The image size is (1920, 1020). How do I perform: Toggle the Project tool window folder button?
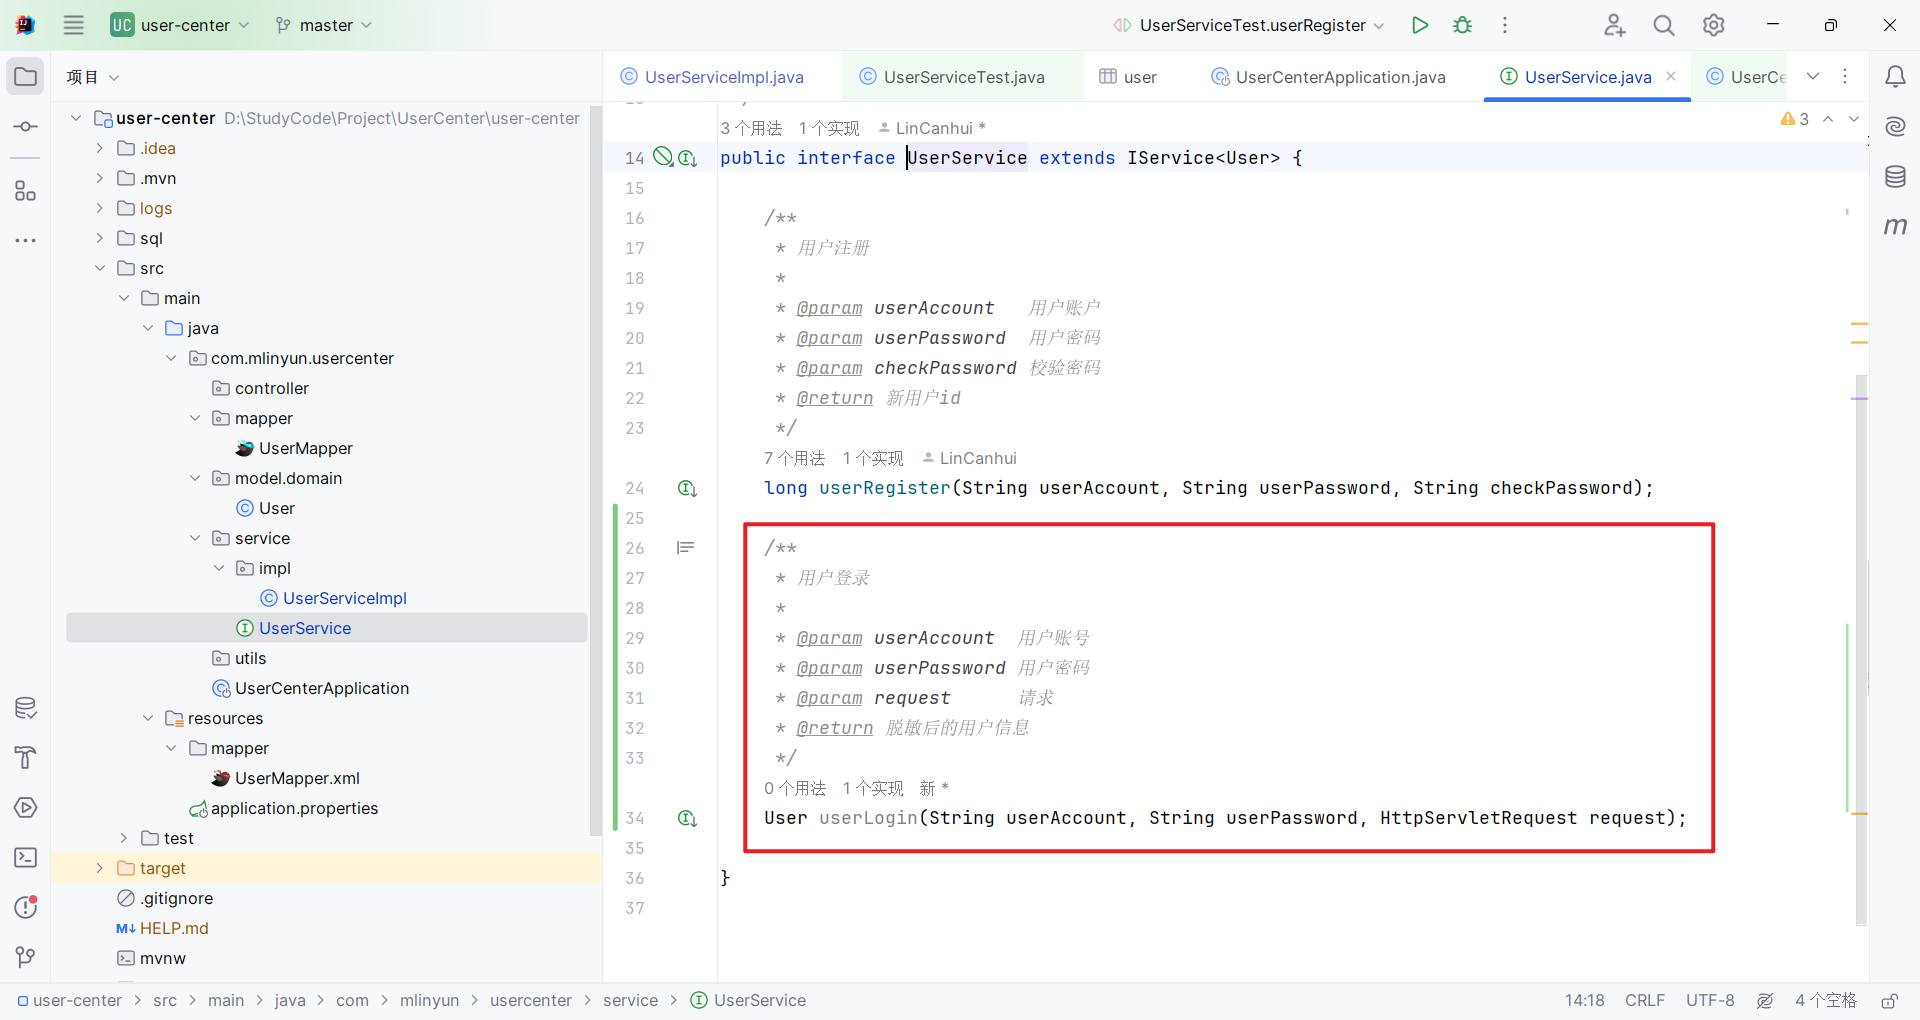[x=26, y=77]
